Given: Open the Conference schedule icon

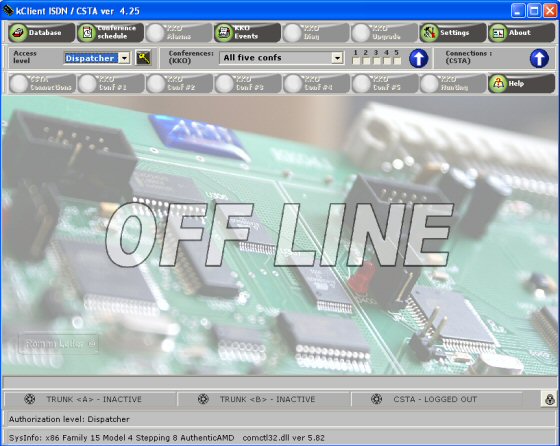Looking at the screenshot, I should tap(87, 33).
